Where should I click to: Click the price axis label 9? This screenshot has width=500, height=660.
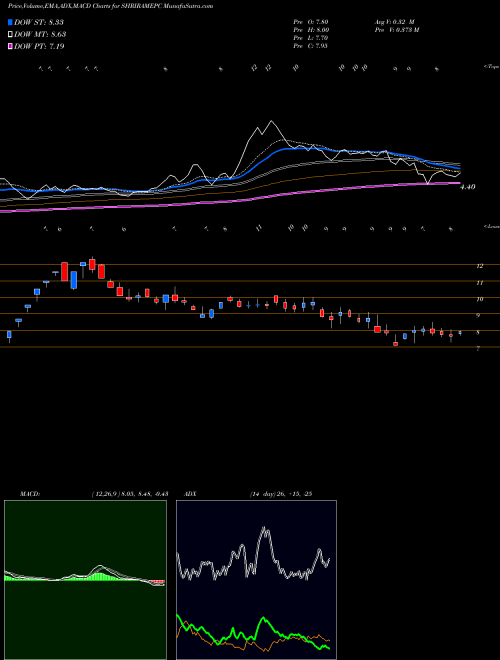tap(478, 316)
